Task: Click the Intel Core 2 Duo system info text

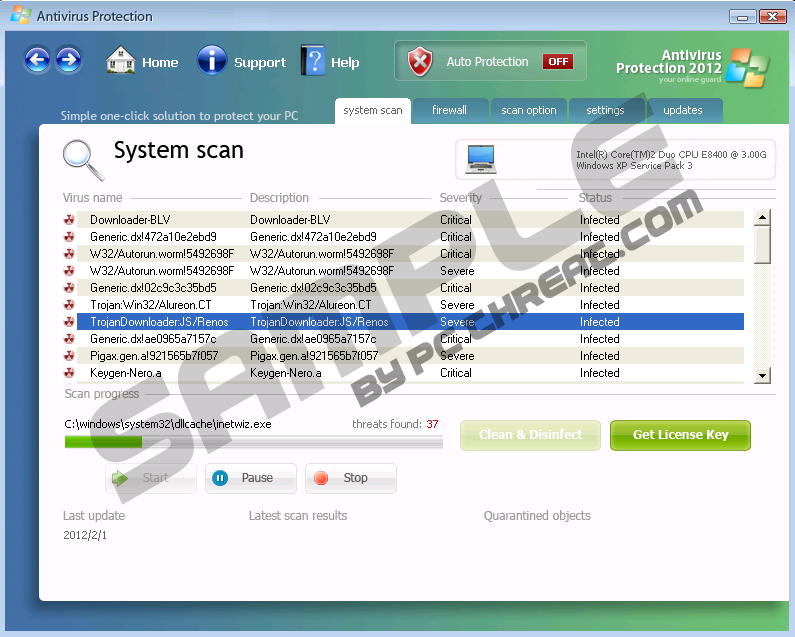Action: pos(671,160)
